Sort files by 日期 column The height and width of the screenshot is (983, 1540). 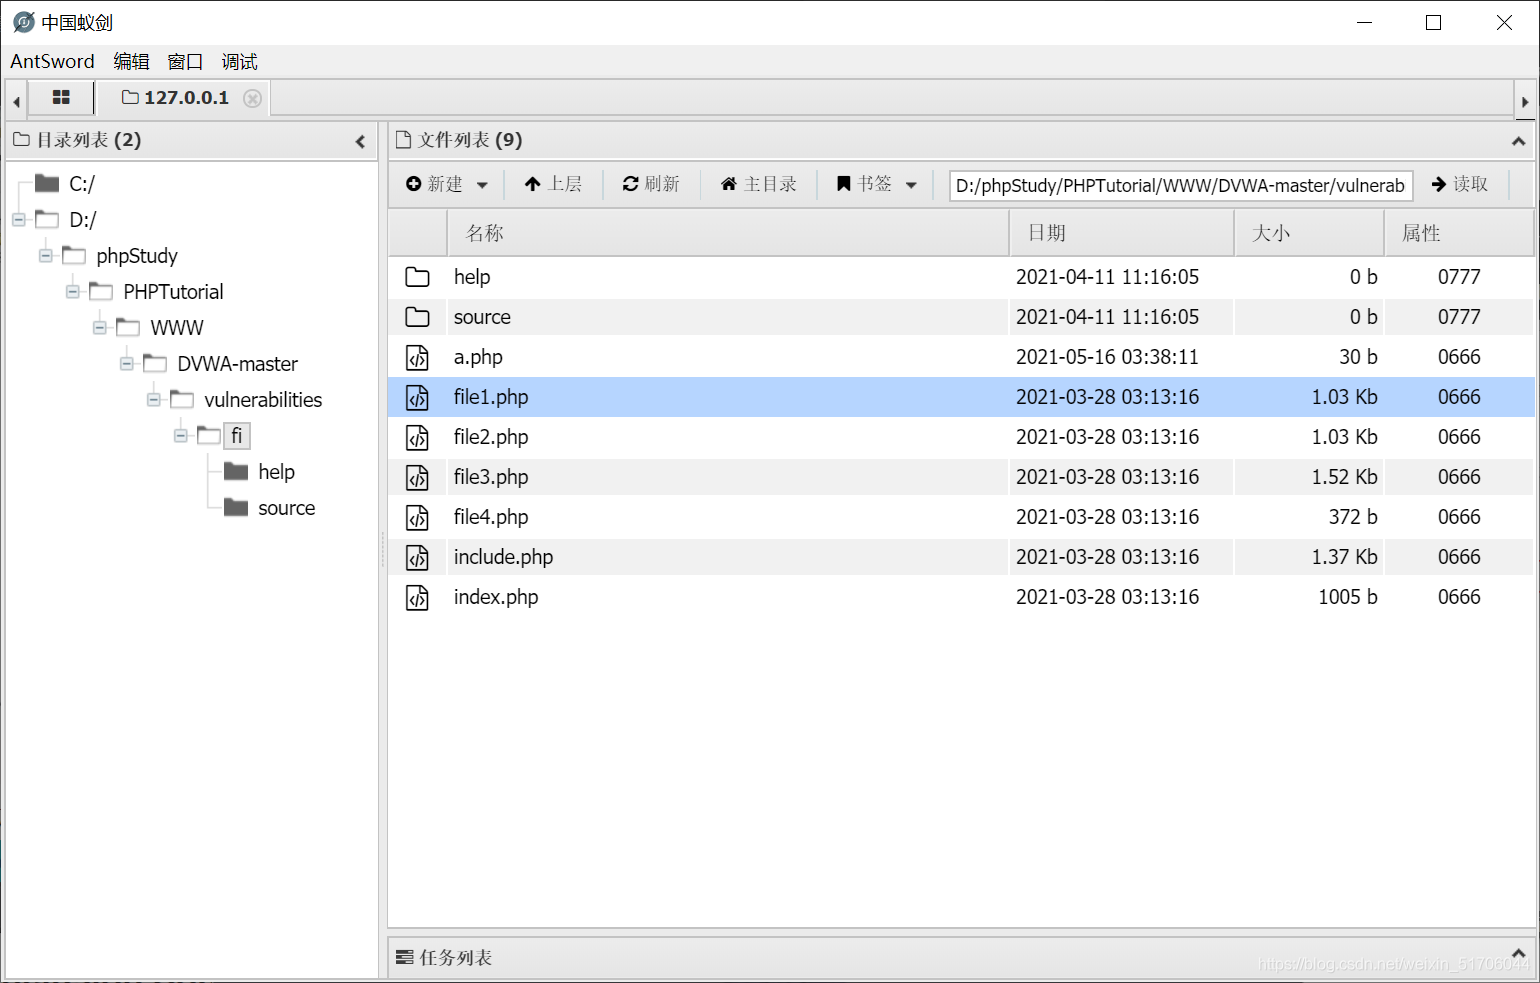pyautogui.click(x=1122, y=233)
